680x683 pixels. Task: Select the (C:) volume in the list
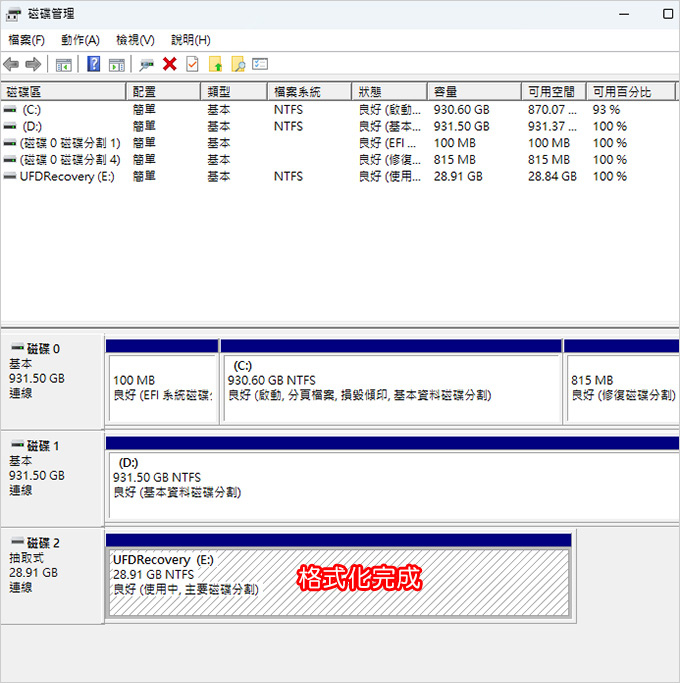click(32, 110)
